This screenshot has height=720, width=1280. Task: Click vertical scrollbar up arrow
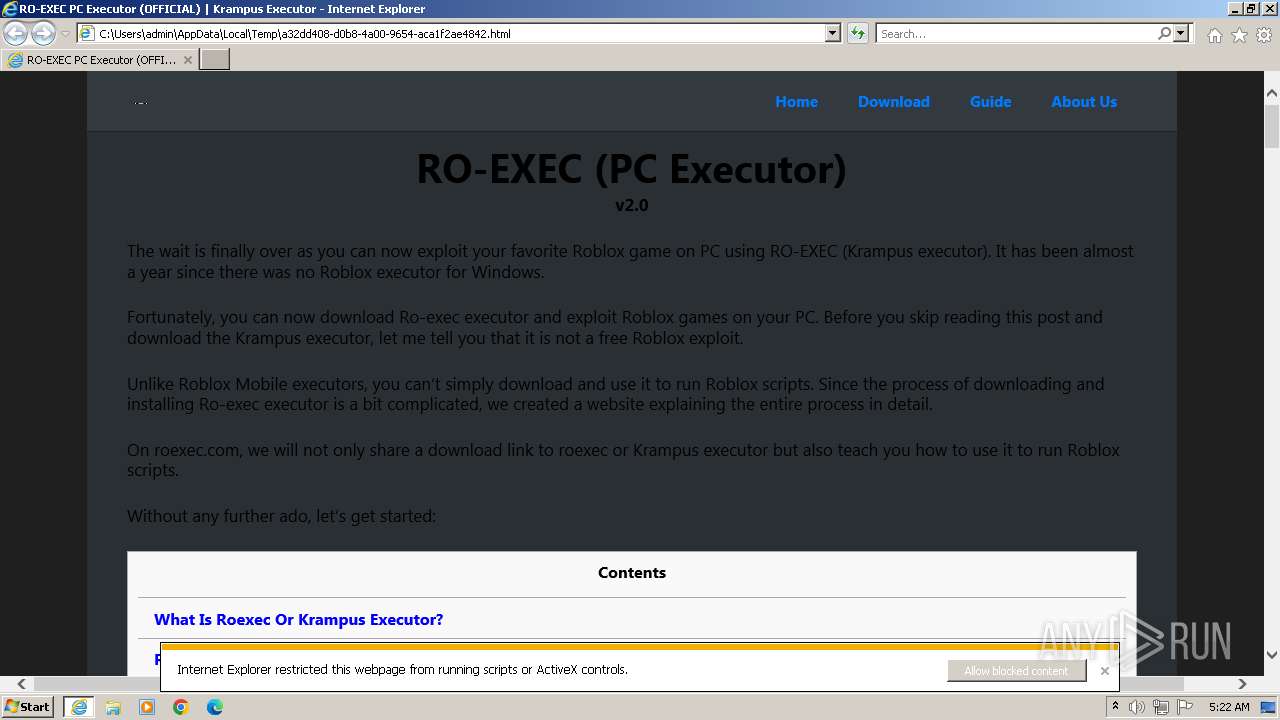coord(1272,93)
